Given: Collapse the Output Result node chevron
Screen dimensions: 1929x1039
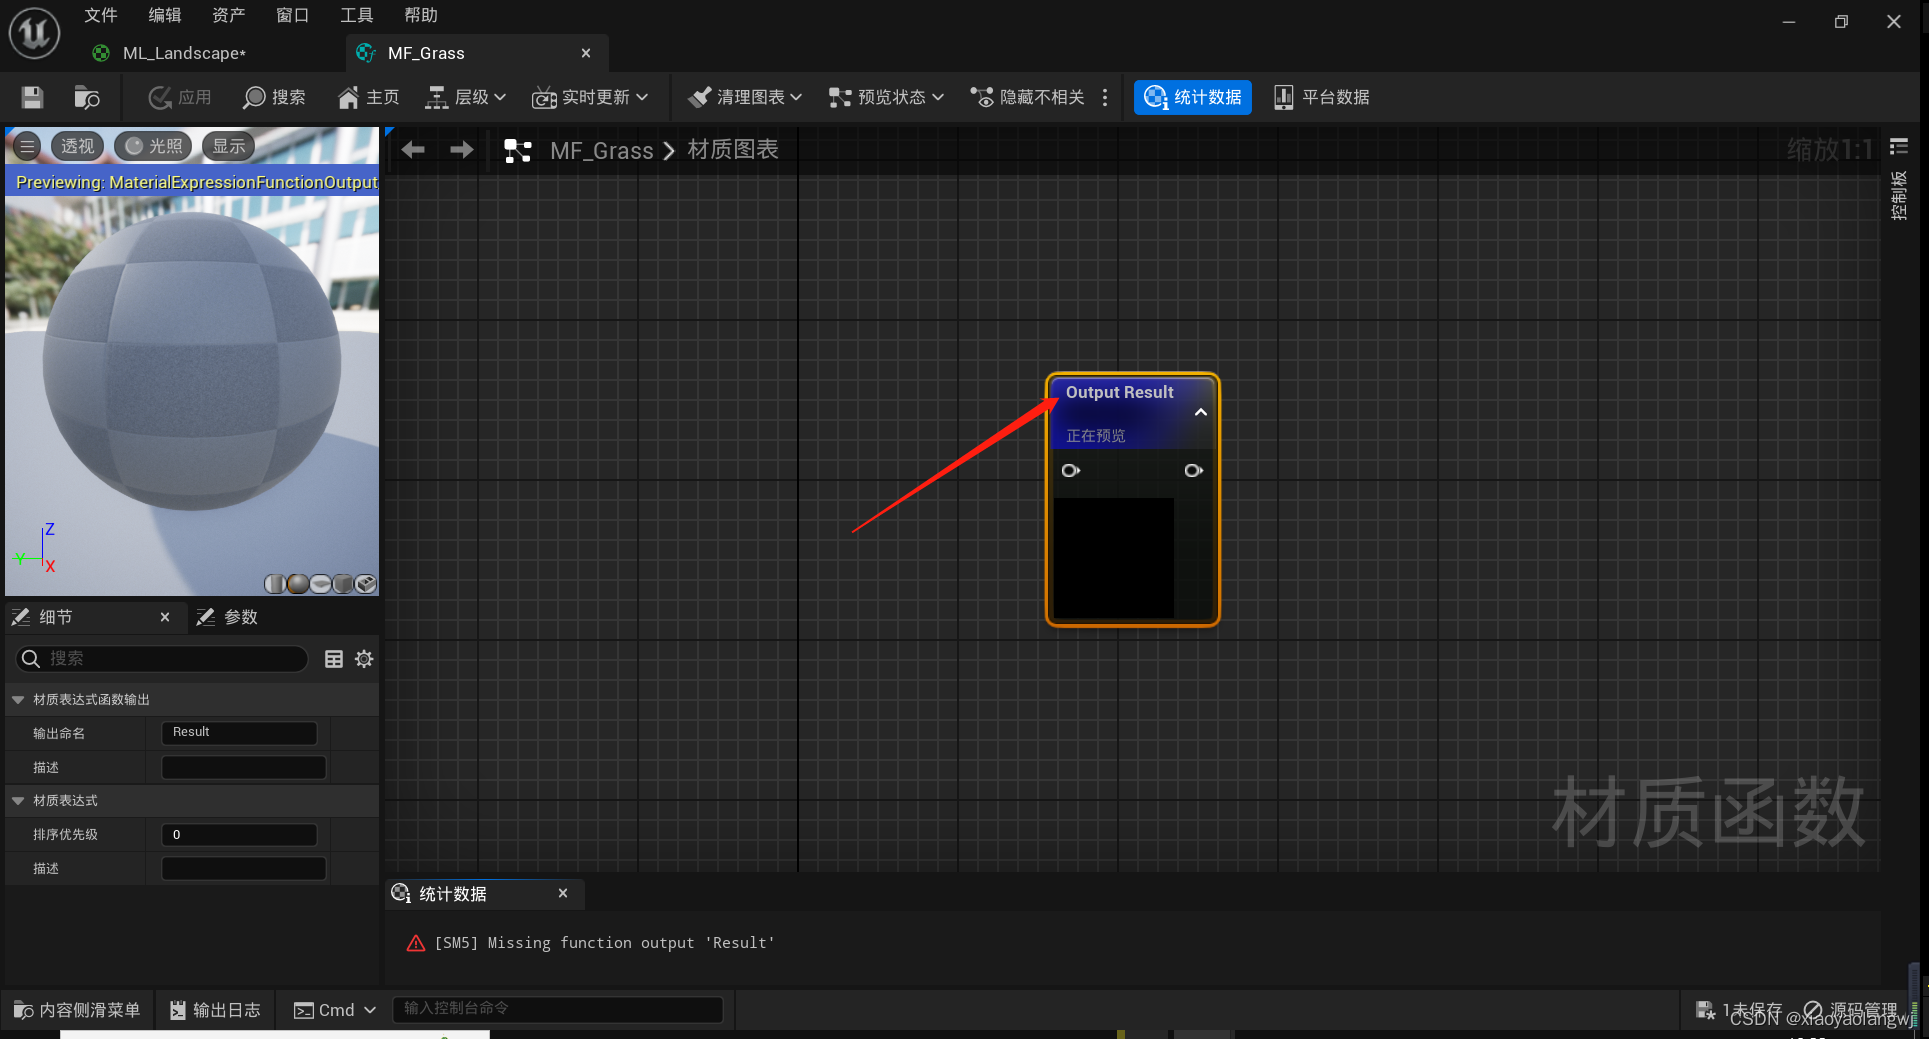Looking at the screenshot, I should (1201, 412).
